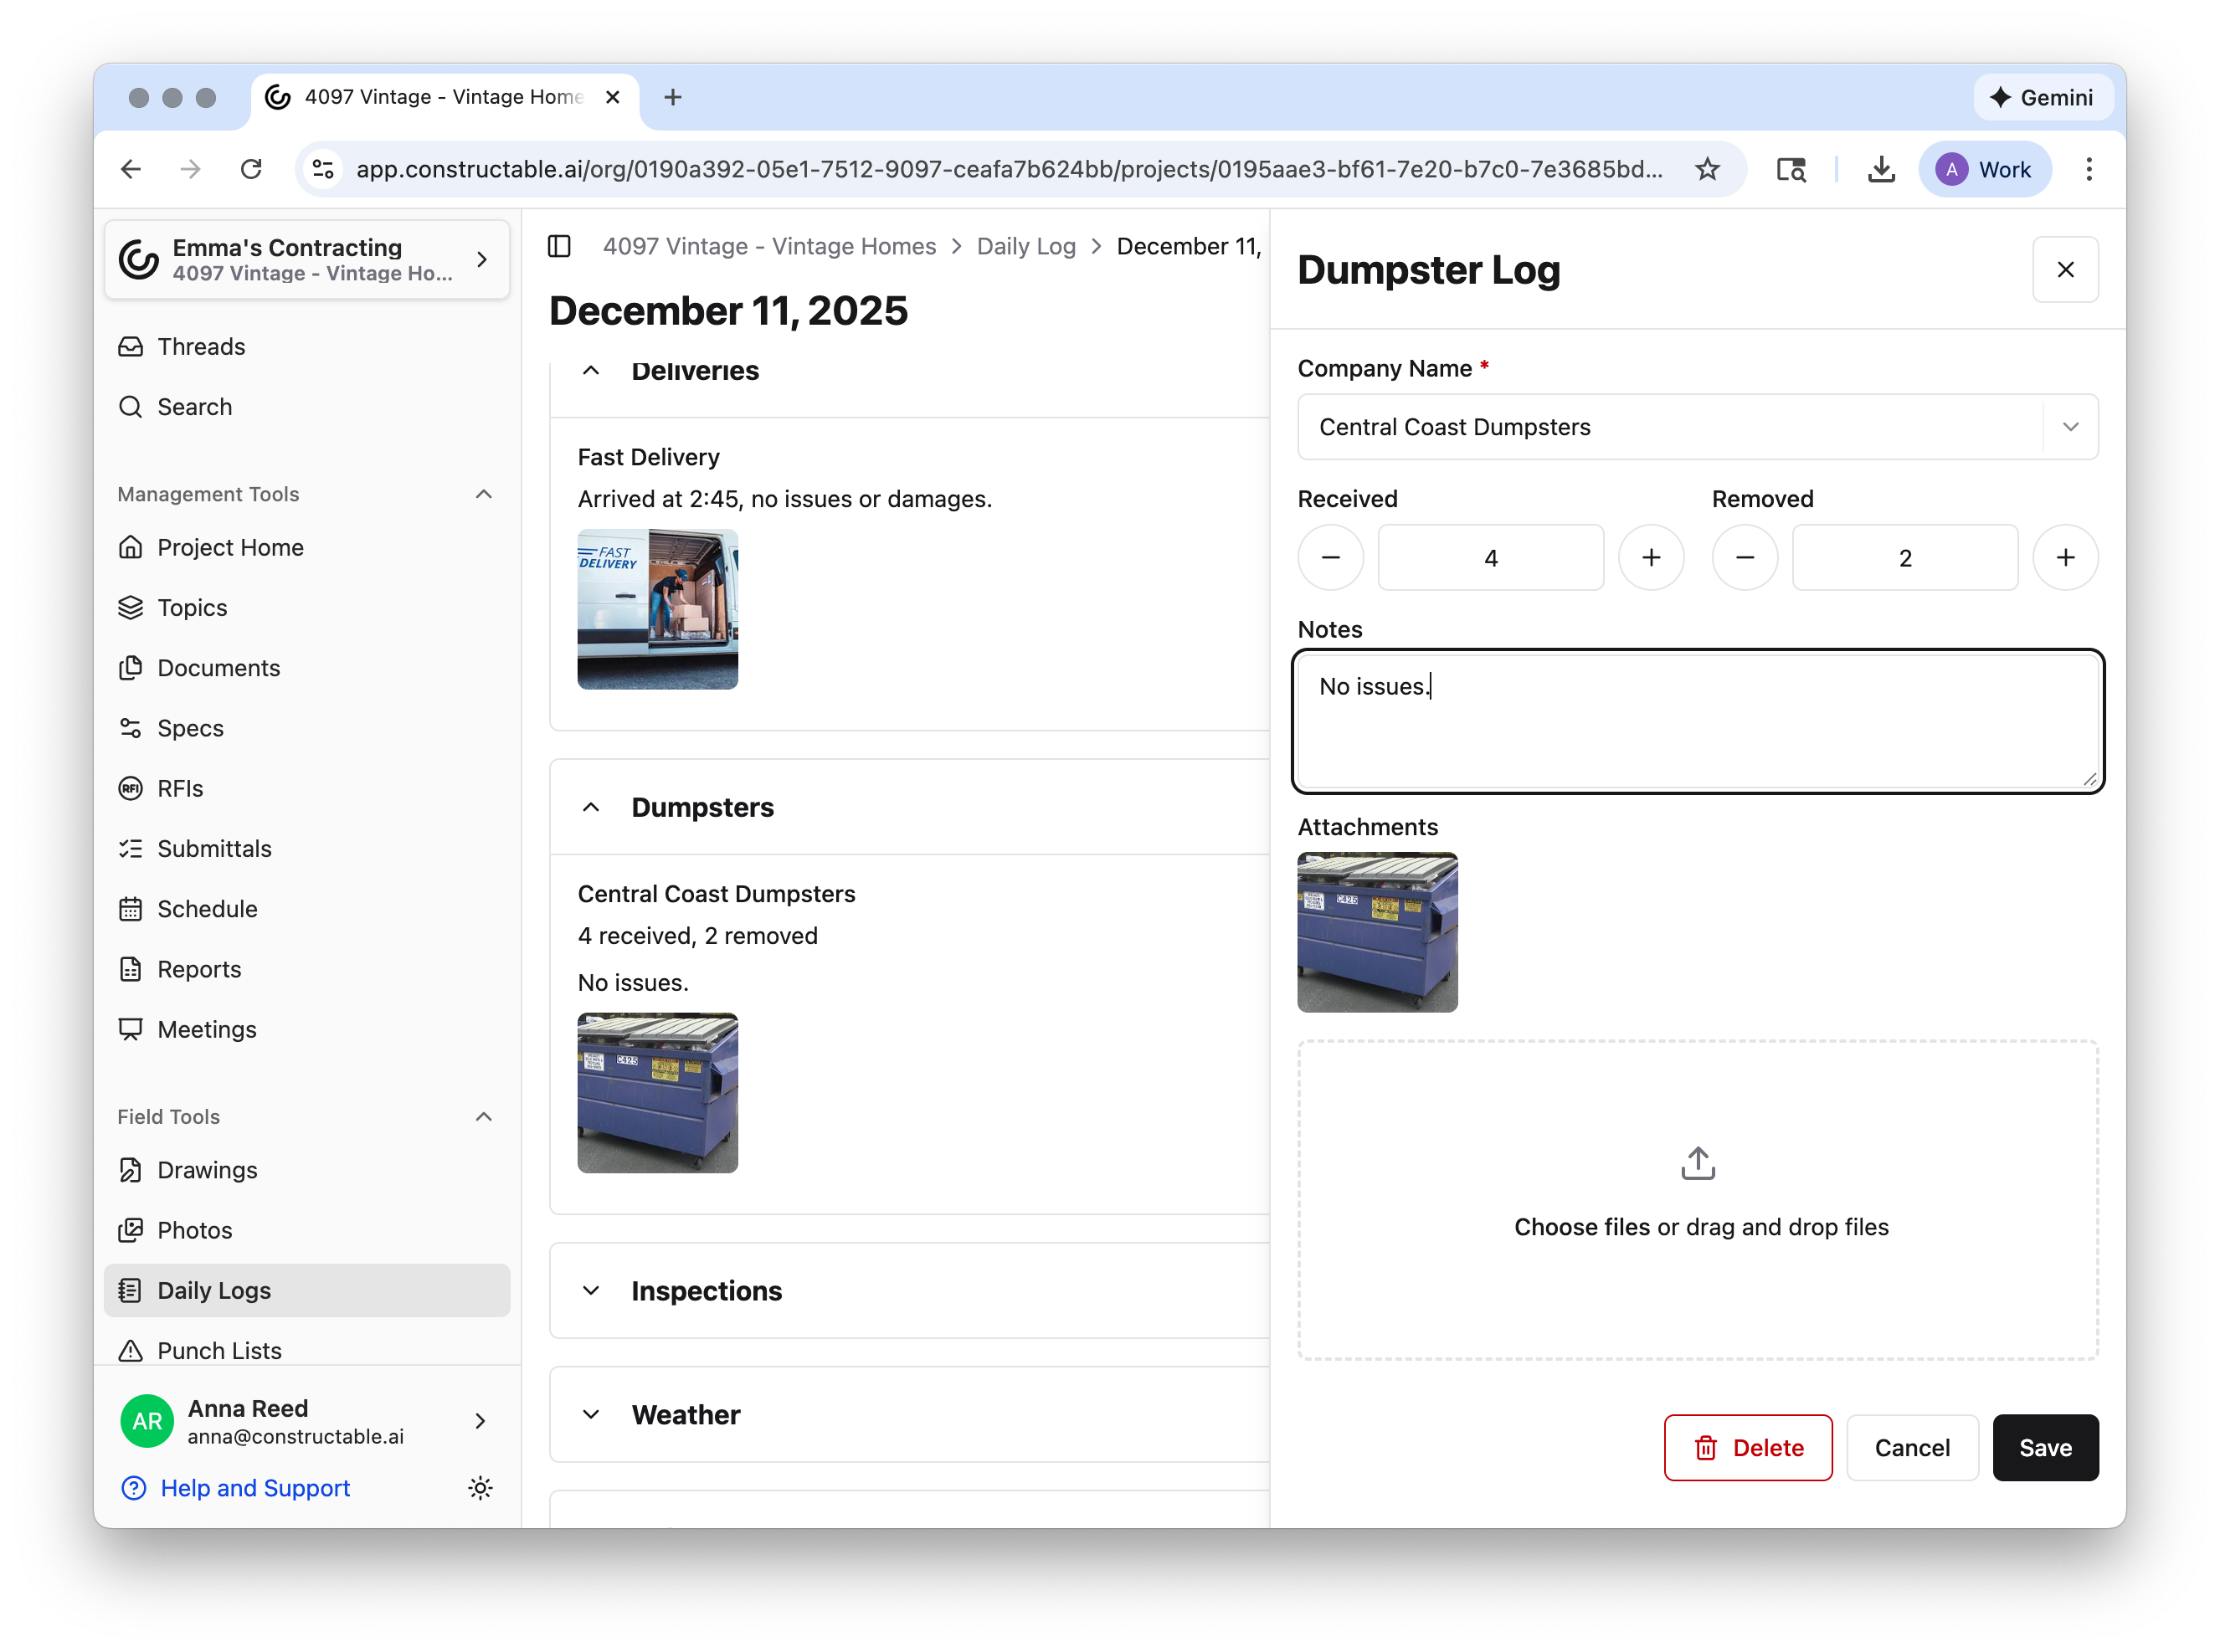Open the Topics section

coord(307,608)
